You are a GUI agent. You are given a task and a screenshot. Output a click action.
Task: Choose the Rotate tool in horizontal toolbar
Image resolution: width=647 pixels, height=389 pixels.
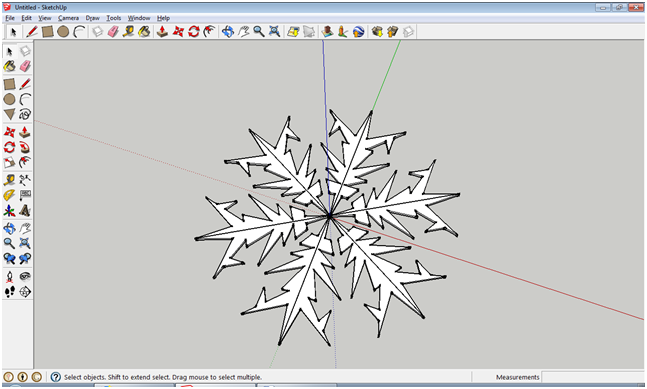pyautogui.click(x=194, y=31)
